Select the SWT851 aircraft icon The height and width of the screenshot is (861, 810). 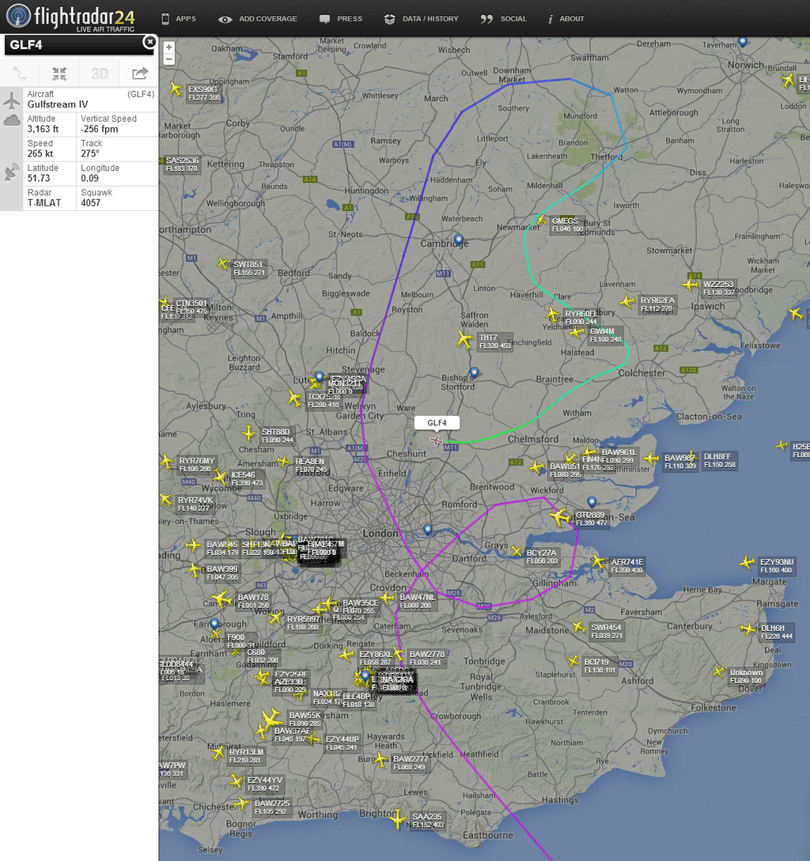[222, 264]
